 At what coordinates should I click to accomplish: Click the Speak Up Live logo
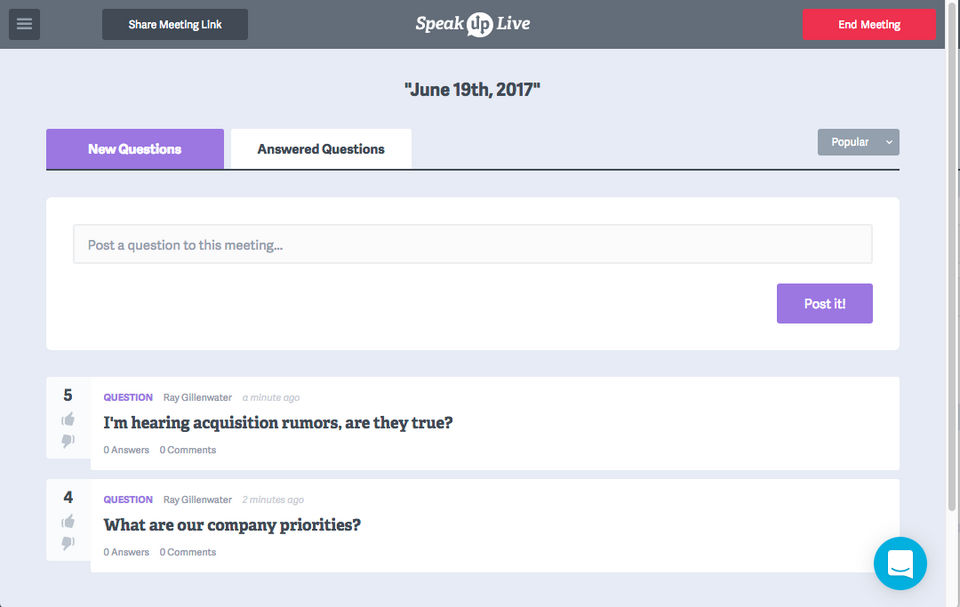click(x=473, y=24)
